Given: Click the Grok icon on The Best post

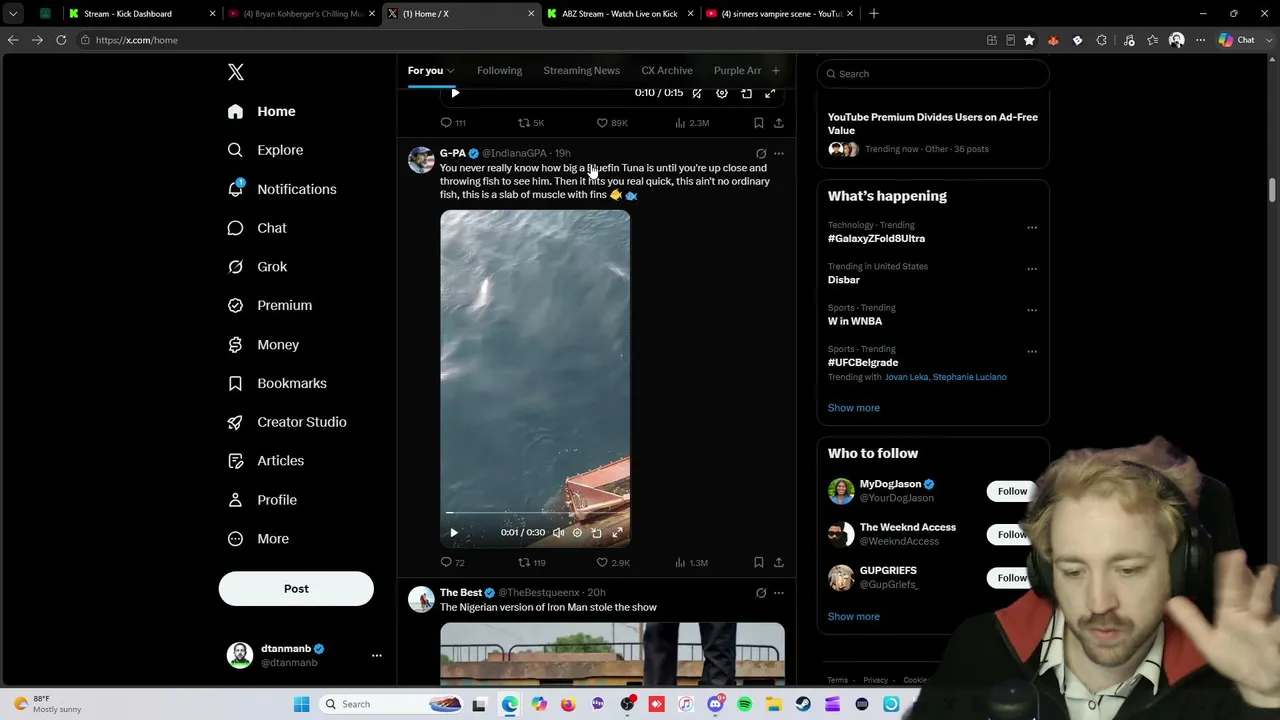Looking at the screenshot, I should [x=761, y=593].
